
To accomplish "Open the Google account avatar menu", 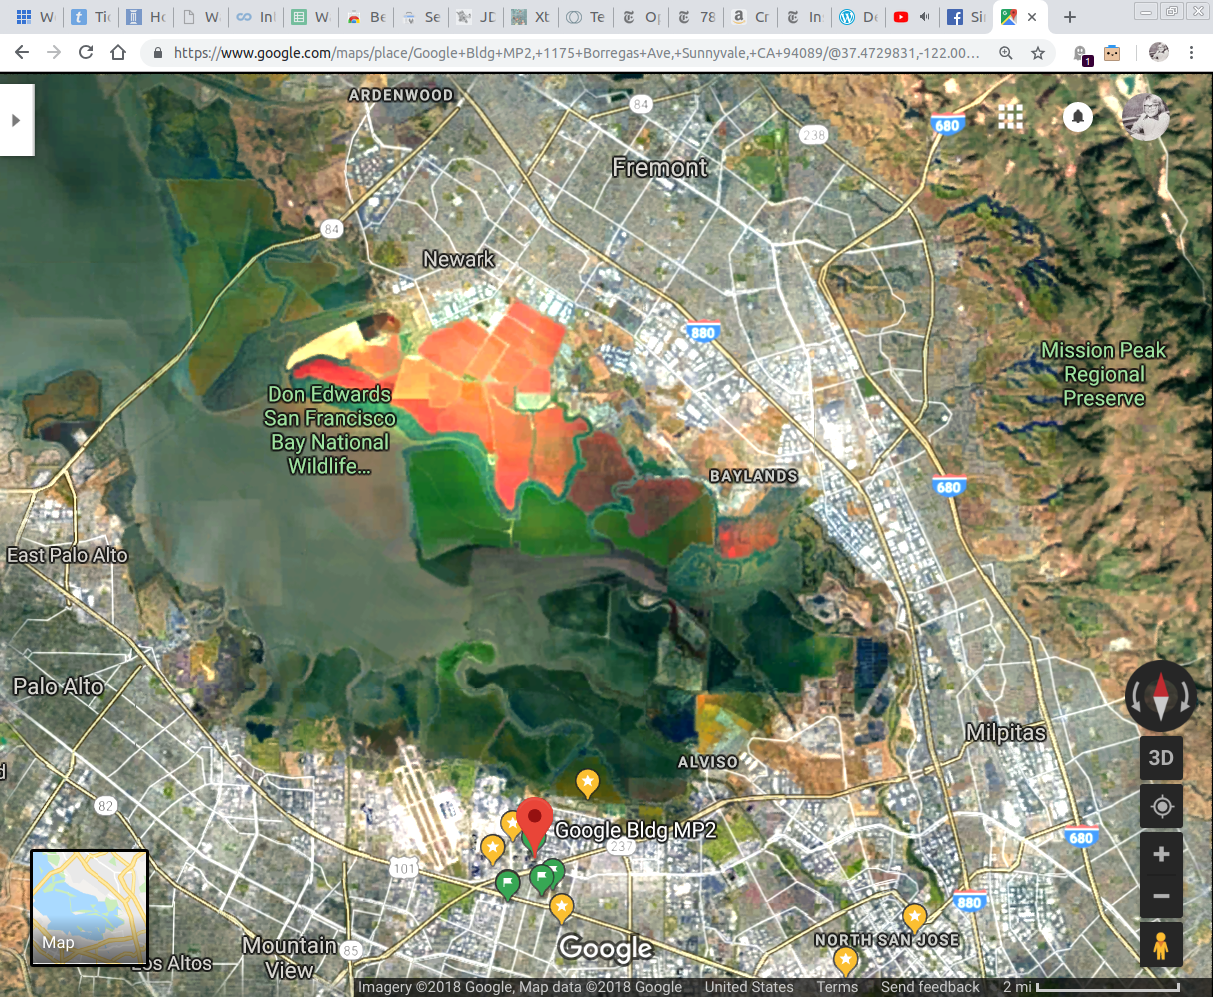I will click(1145, 117).
